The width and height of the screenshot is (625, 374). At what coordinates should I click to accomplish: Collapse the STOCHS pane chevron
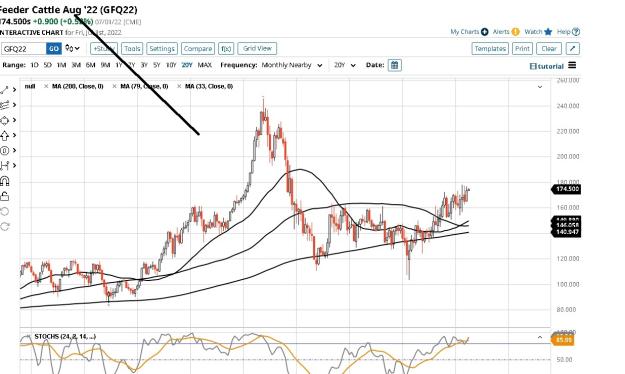coord(540,337)
